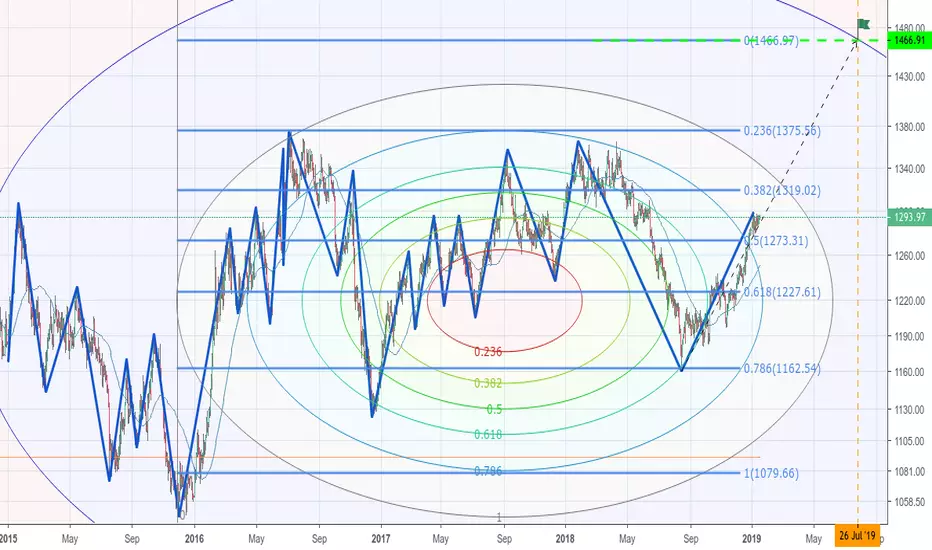Click the 2019 label on time axis
932x550 pixels.
pos(752,539)
